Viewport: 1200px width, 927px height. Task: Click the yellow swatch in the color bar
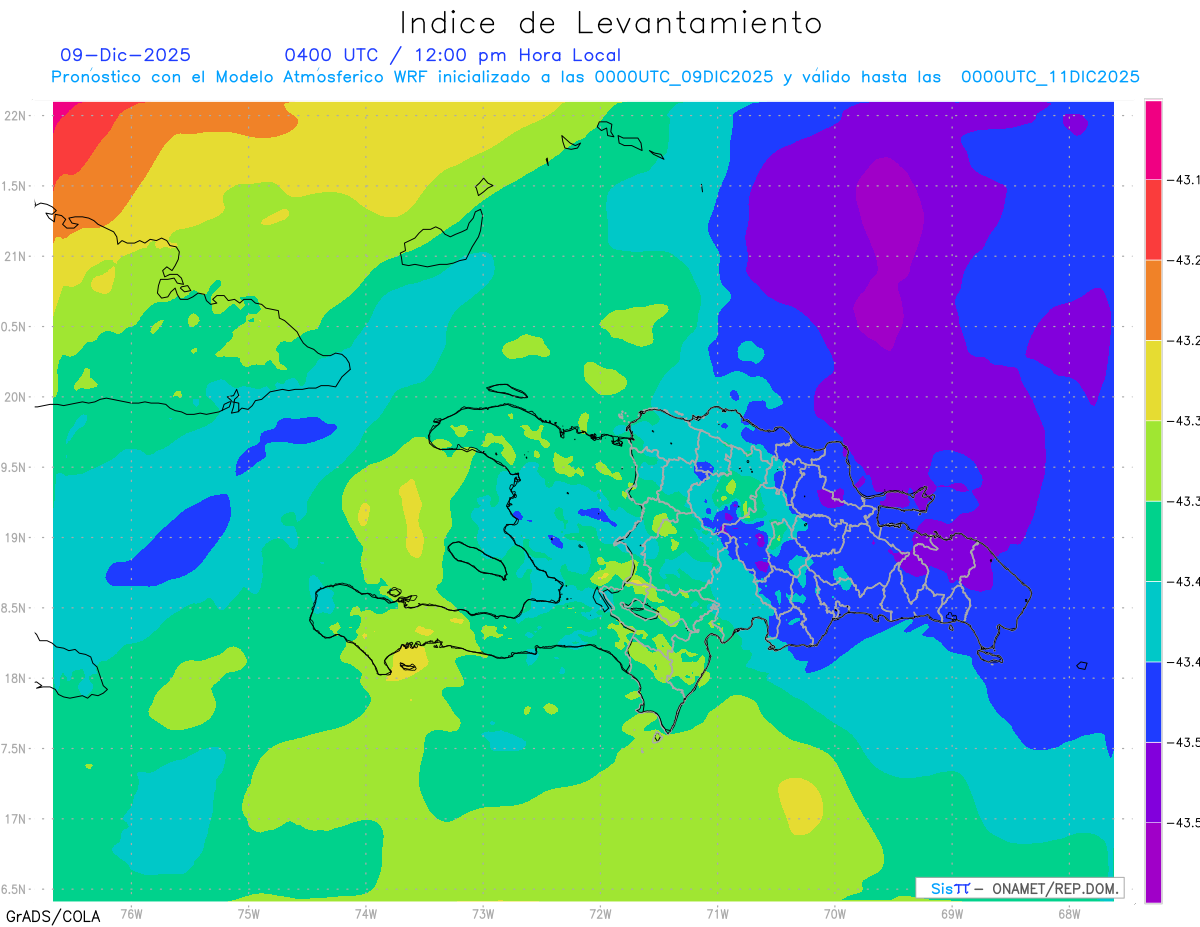(1153, 380)
